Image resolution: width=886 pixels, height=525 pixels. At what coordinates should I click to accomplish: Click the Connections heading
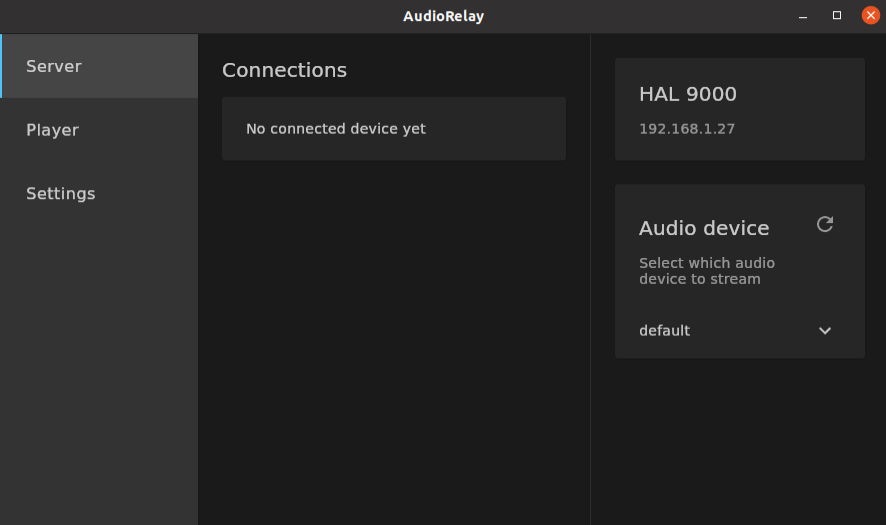point(284,70)
